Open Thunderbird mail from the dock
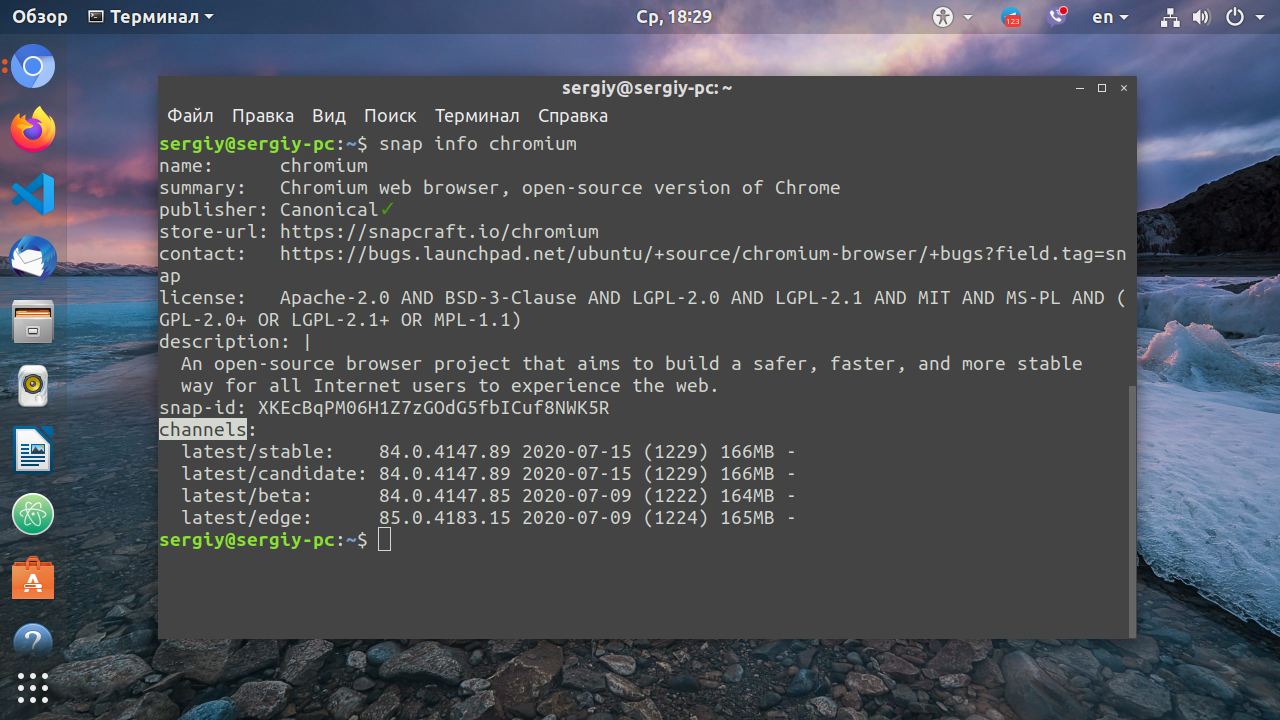The height and width of the screenshot is (720, 1280). coord(33,258)
